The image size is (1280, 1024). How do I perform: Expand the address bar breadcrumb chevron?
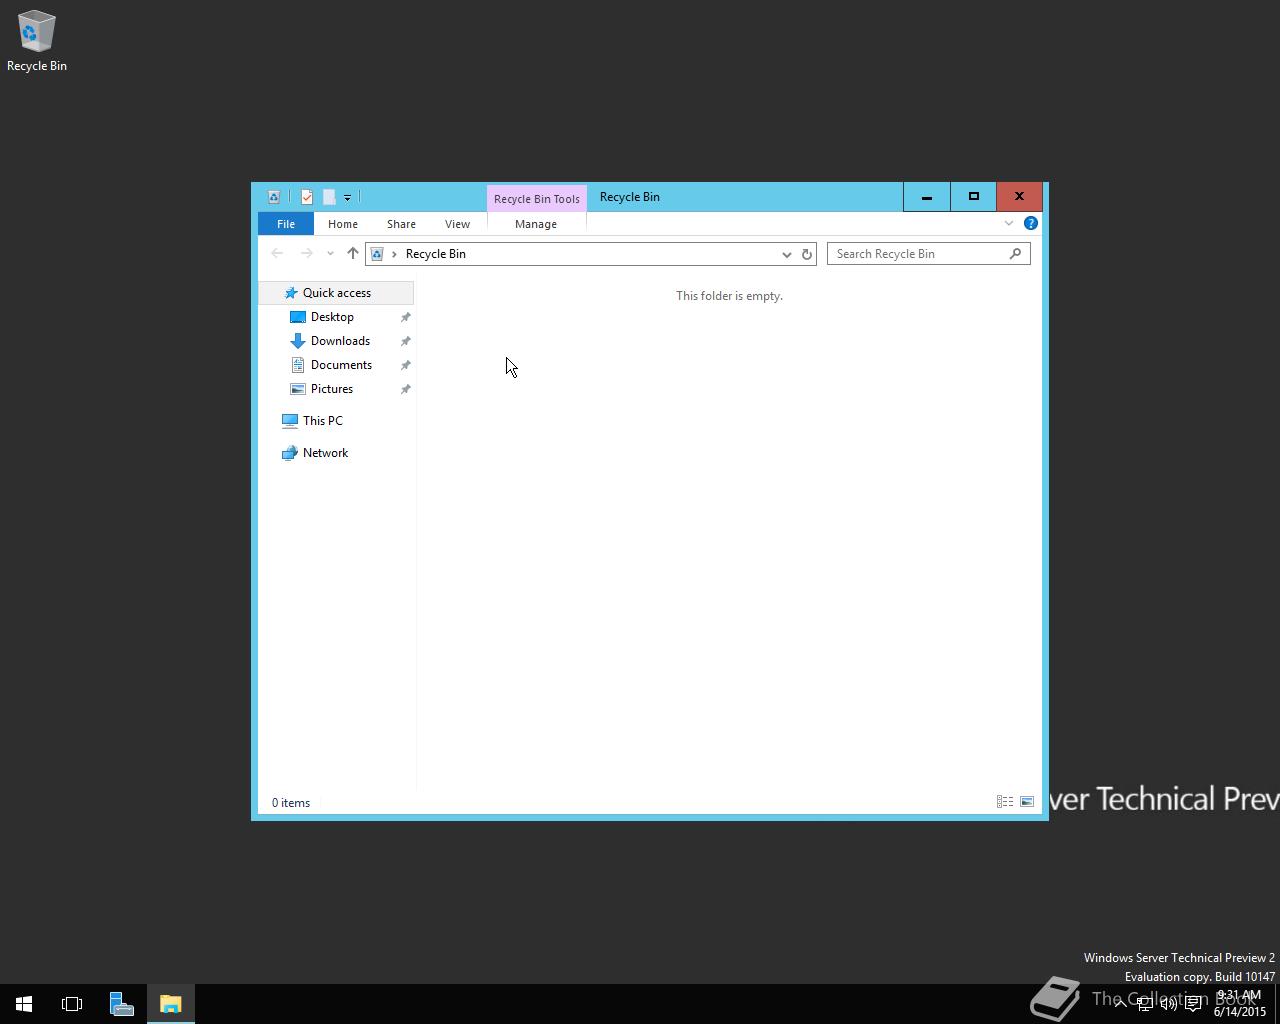click(394, 254)
